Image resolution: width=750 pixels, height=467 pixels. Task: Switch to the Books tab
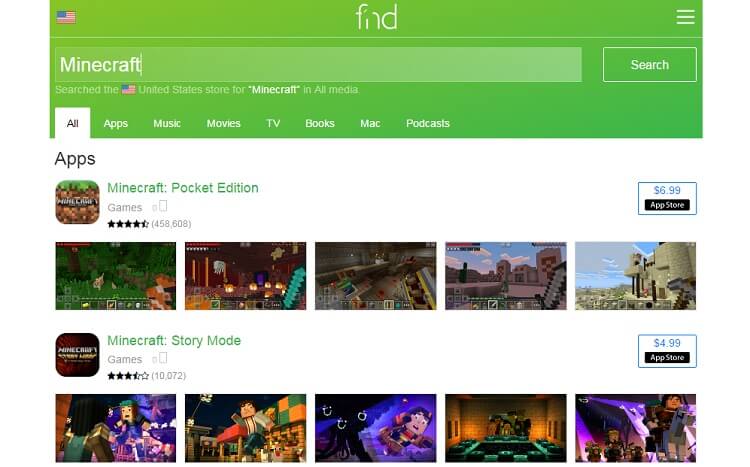(x=320, y=123)
